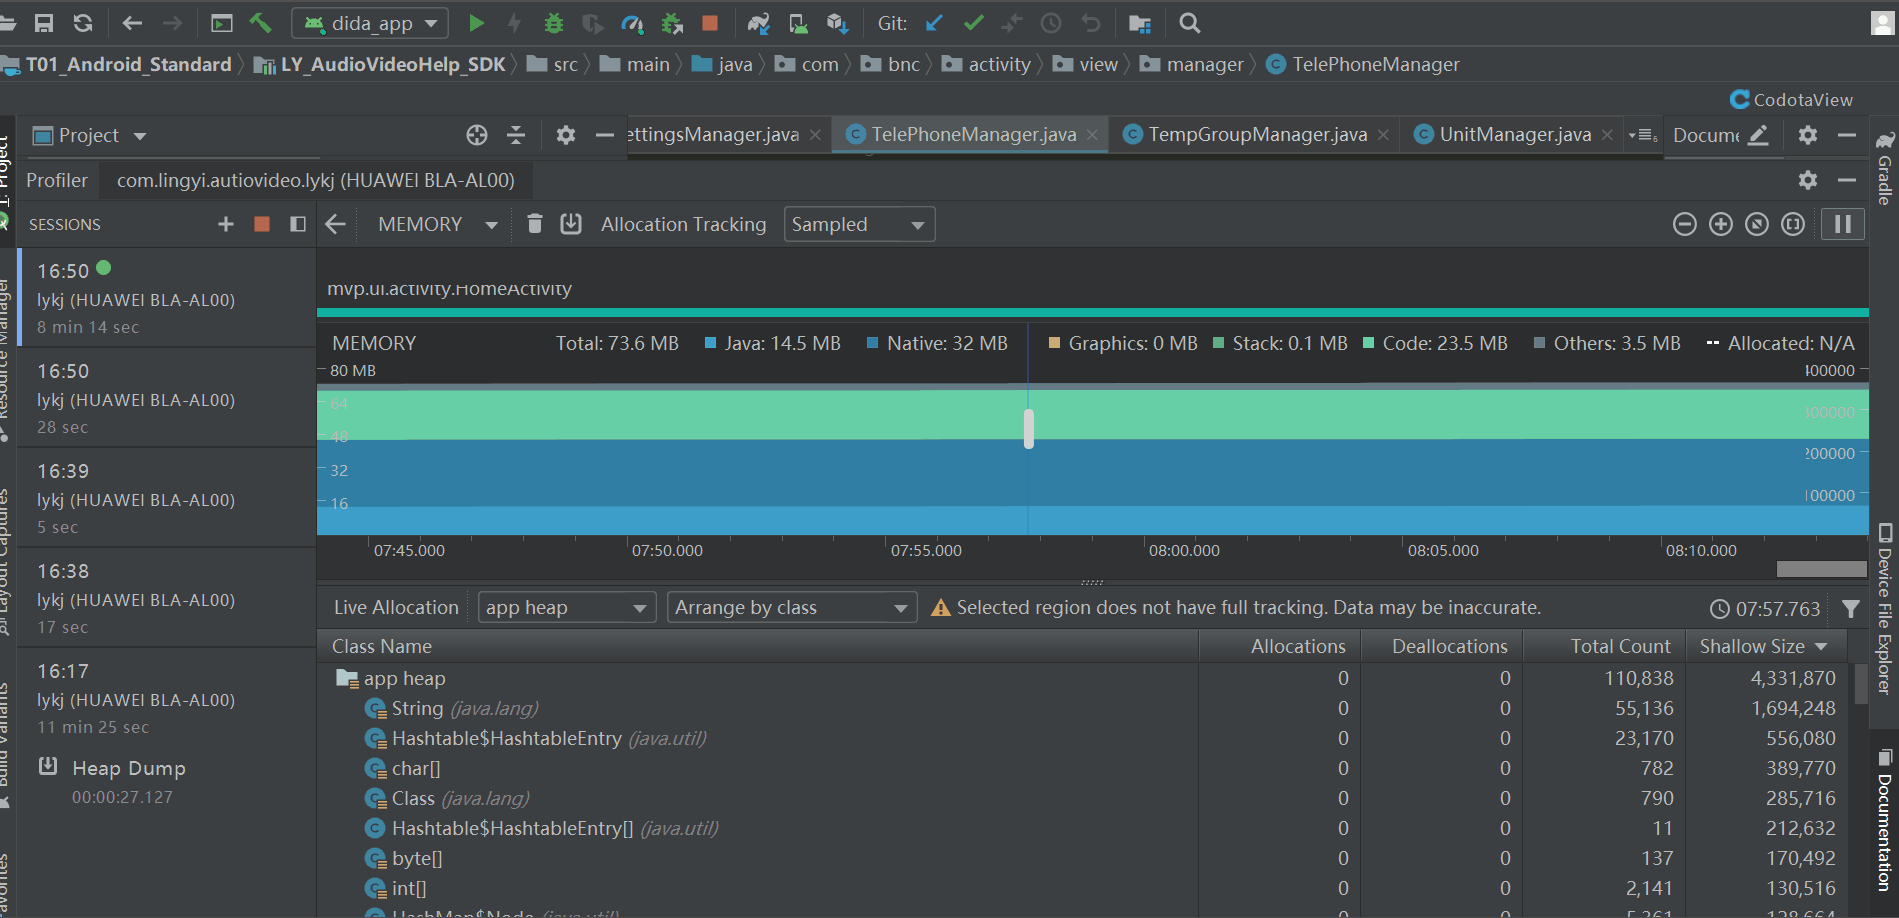Locate the opened file in Project panel

(477, 135)
